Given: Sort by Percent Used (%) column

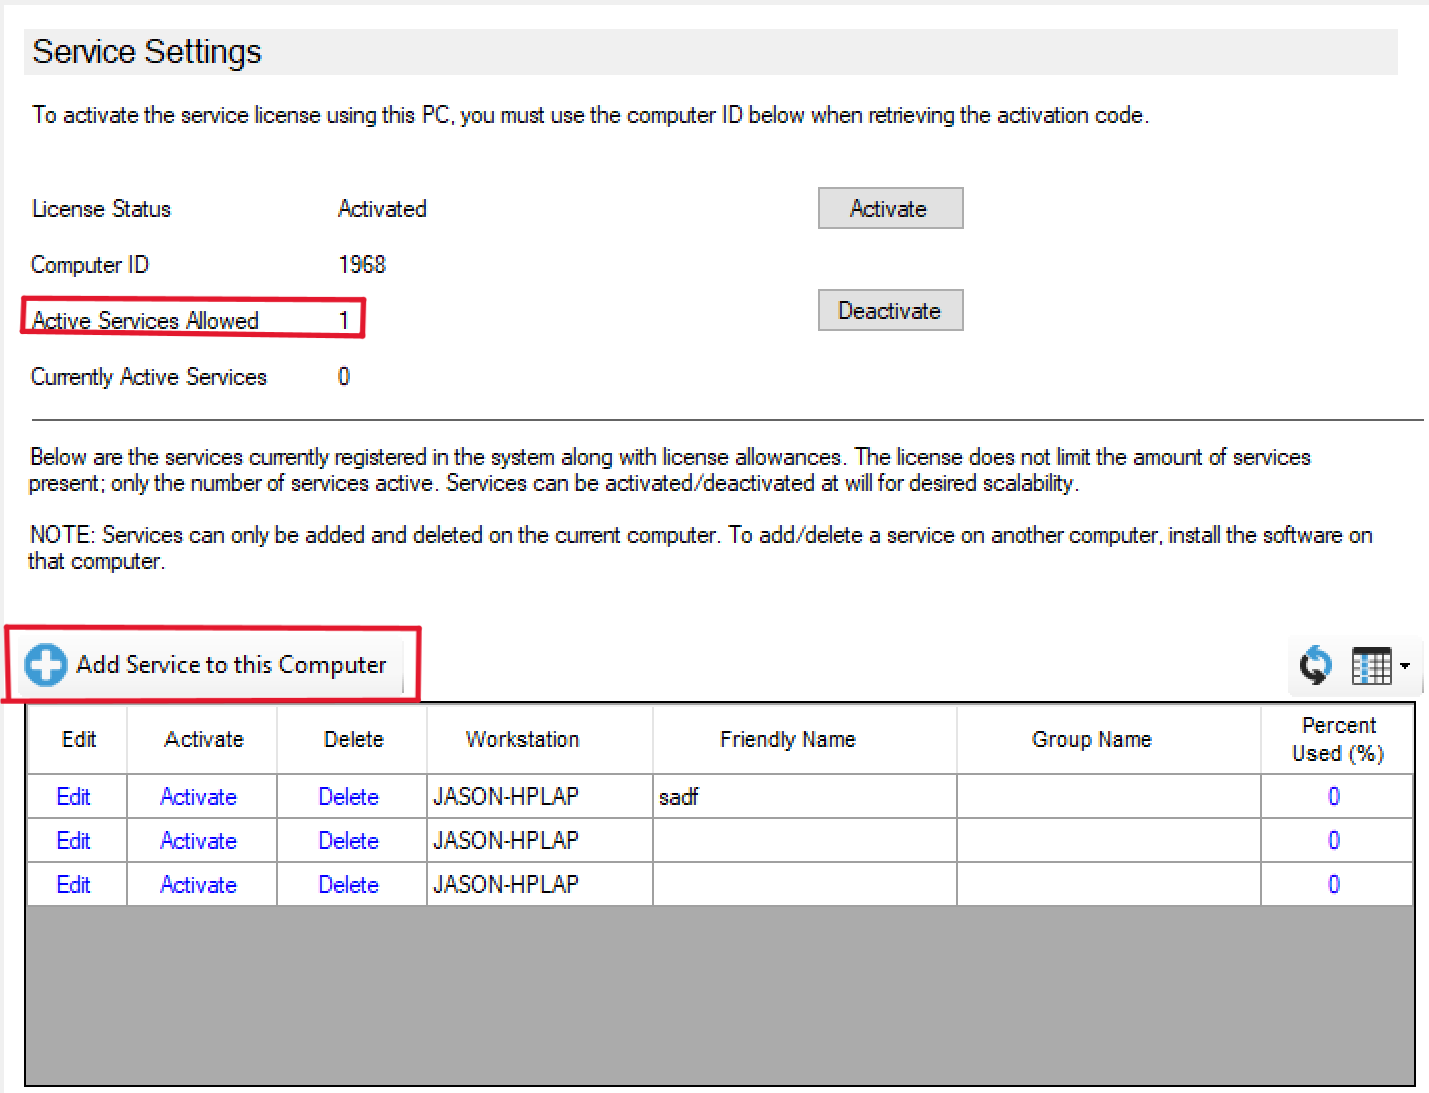Looking at the screenshot, I should click(x=1337, y=739).
